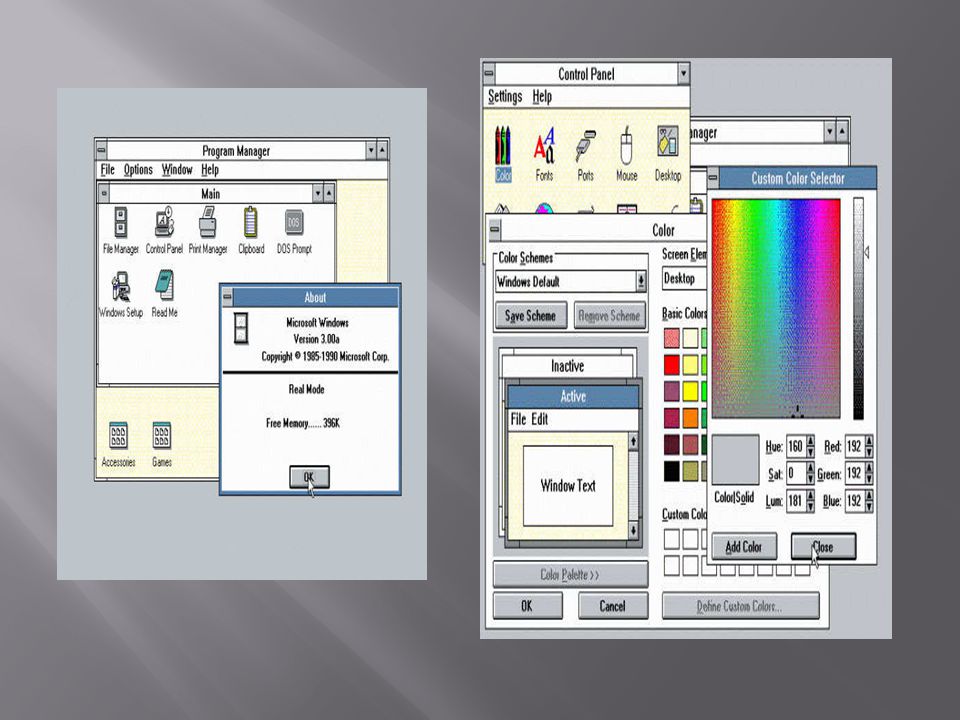
Task: Open Help menu in Control Panel
Action: [x=542, y=97]
